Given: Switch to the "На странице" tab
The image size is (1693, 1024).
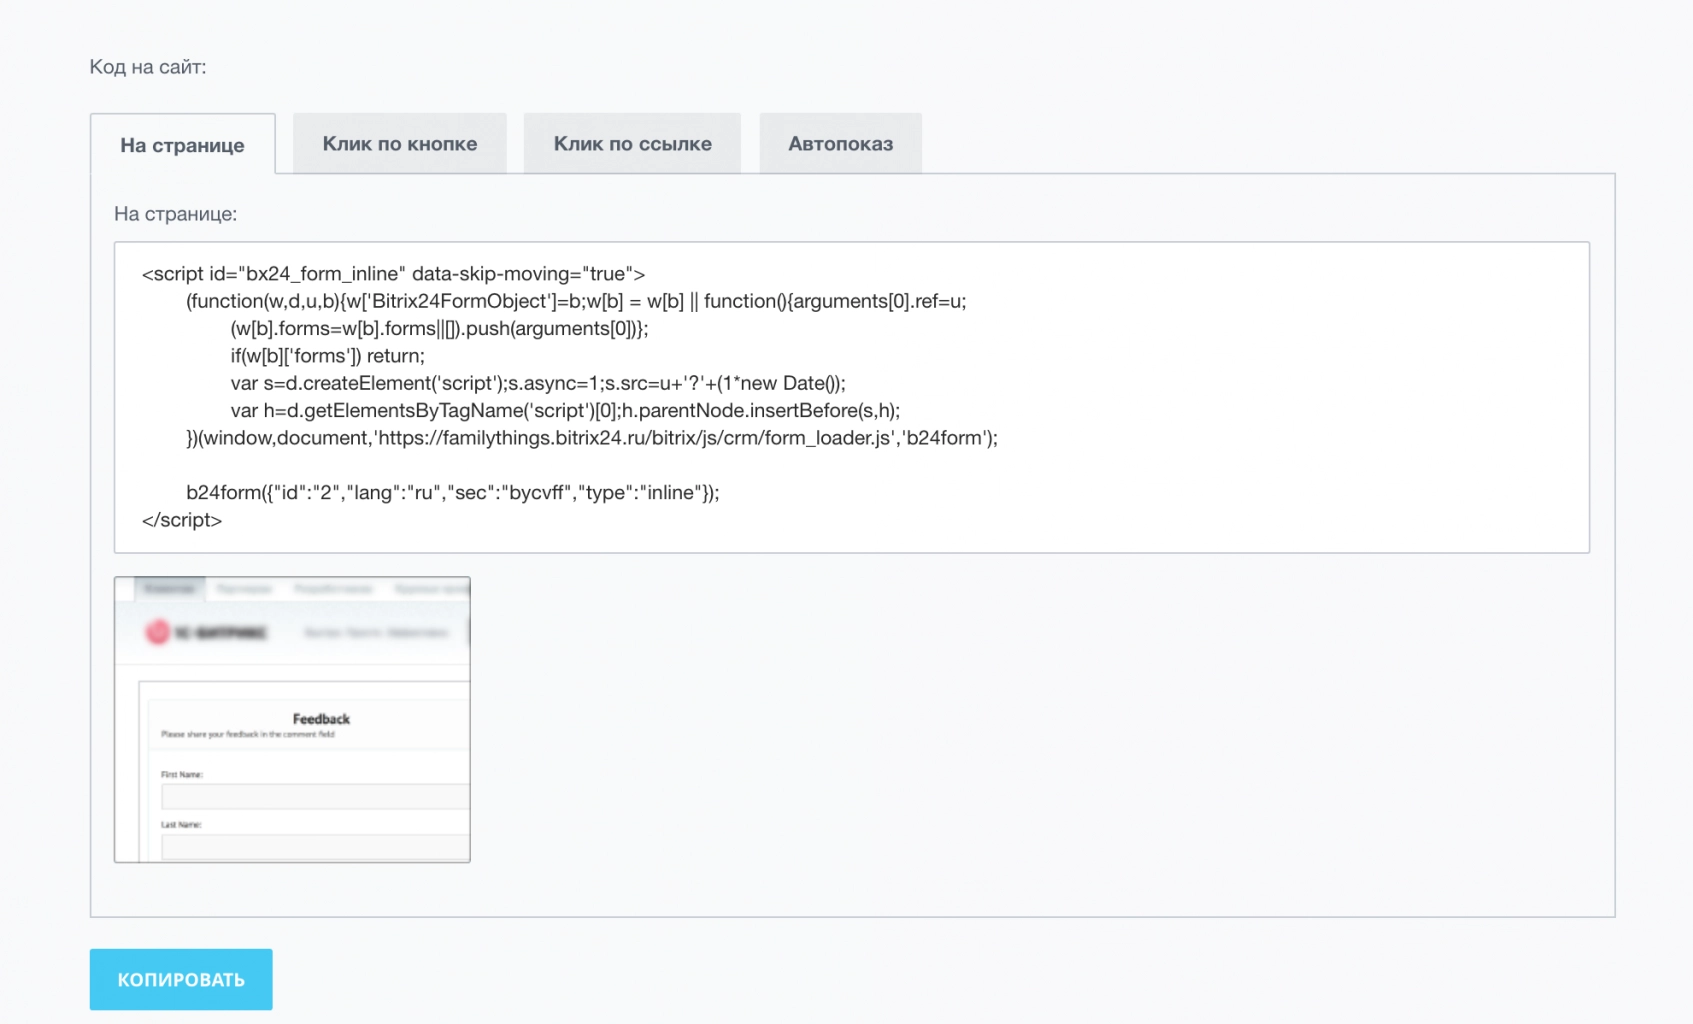Looking at the screenshot, I should tap(182, 145).
